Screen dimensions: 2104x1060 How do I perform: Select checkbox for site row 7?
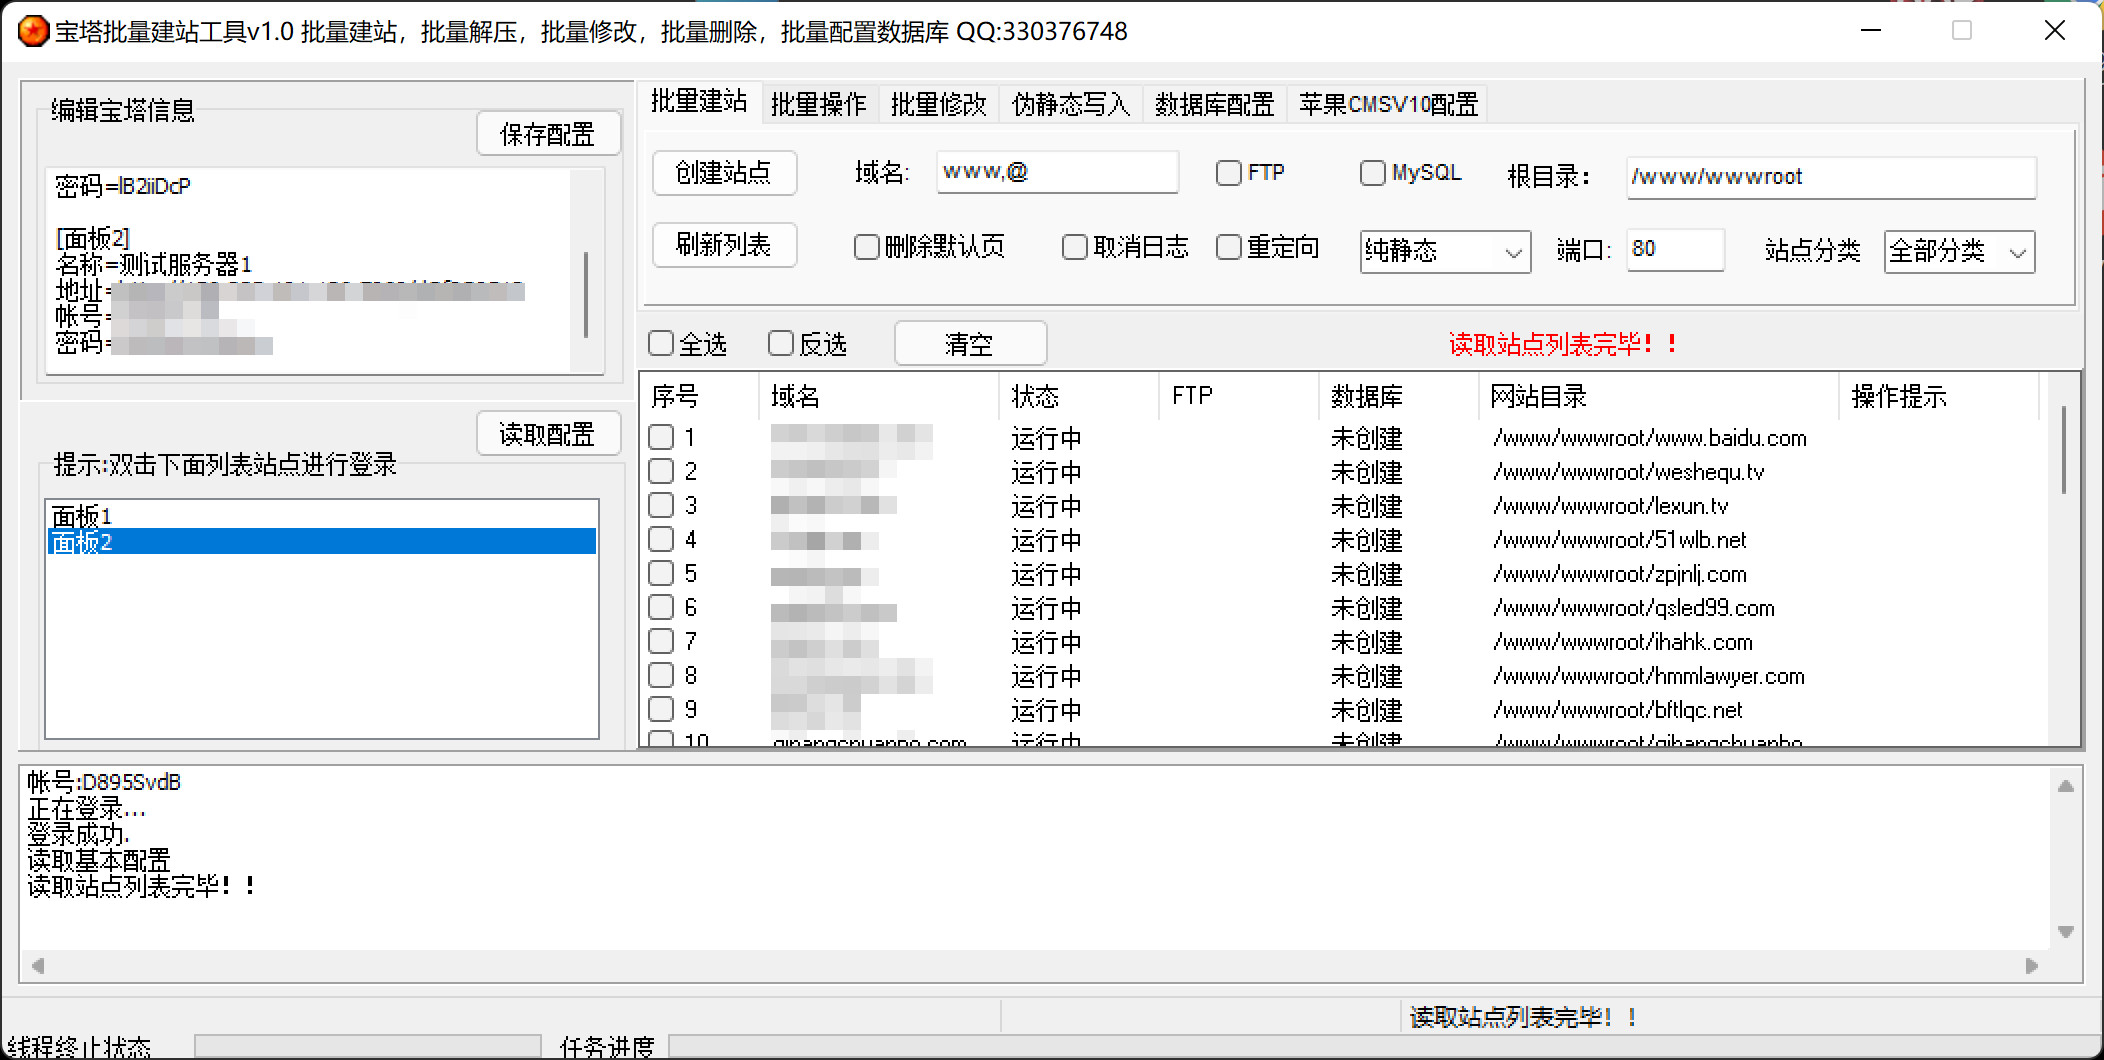click(661, 641)
